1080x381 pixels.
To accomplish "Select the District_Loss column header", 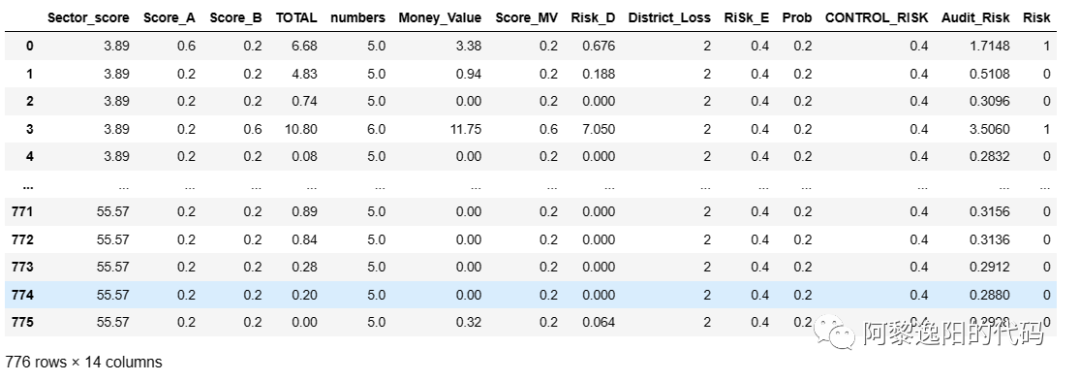I will click(x=669, y=18).
